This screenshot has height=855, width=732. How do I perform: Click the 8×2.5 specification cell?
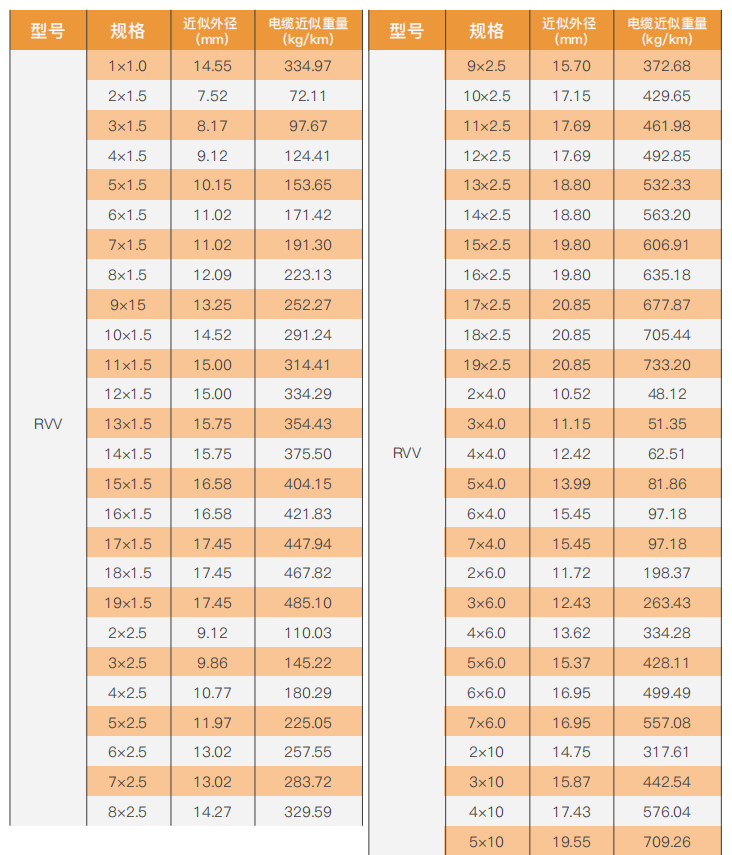[127, 812]
